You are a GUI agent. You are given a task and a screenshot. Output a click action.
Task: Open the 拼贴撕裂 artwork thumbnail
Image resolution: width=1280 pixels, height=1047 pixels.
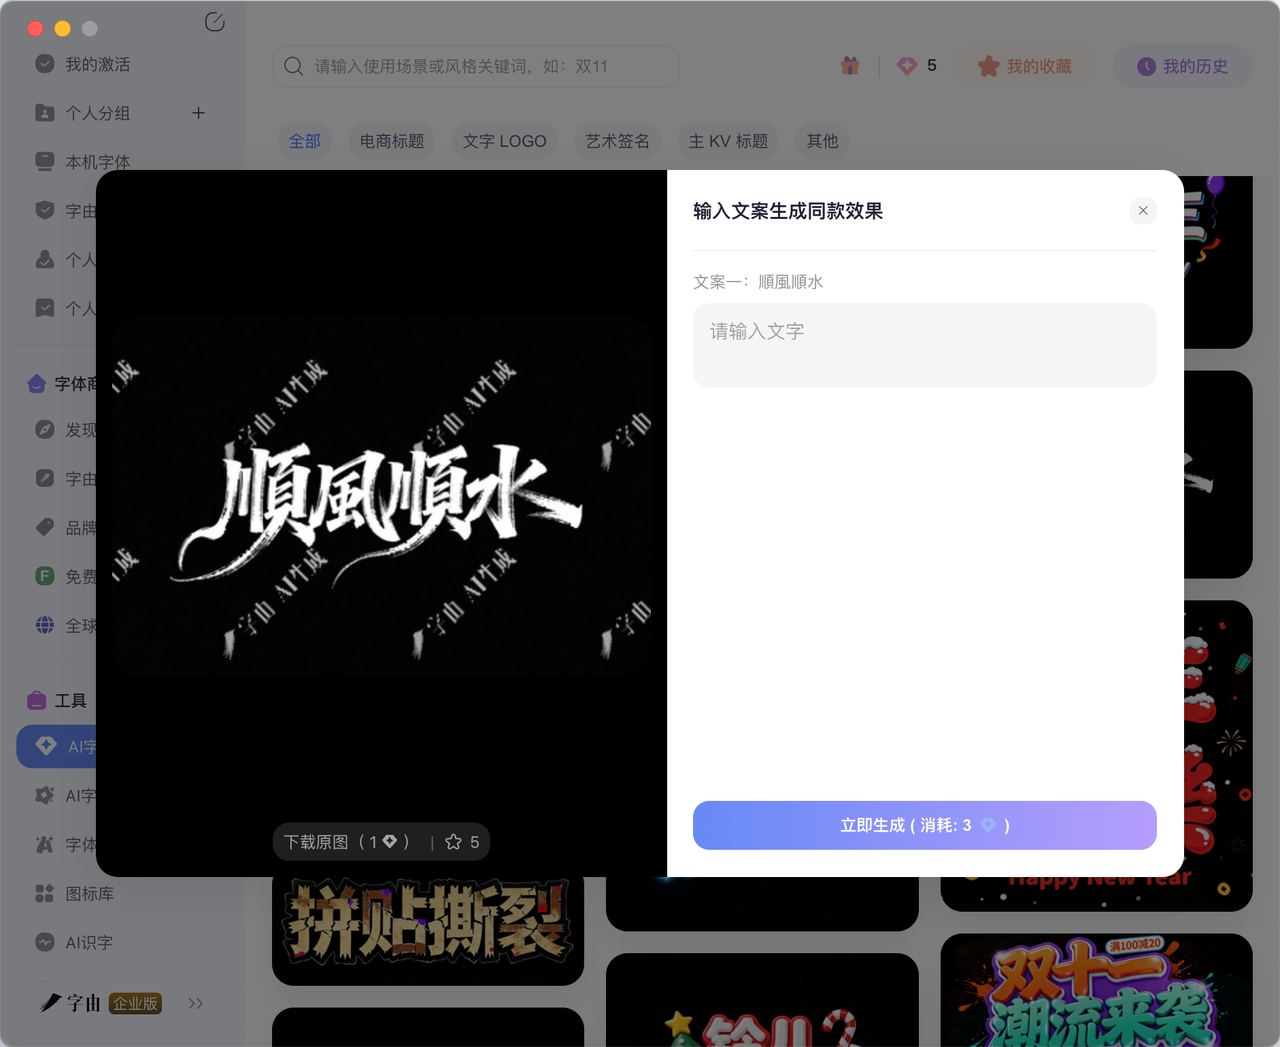click(428, 925)
